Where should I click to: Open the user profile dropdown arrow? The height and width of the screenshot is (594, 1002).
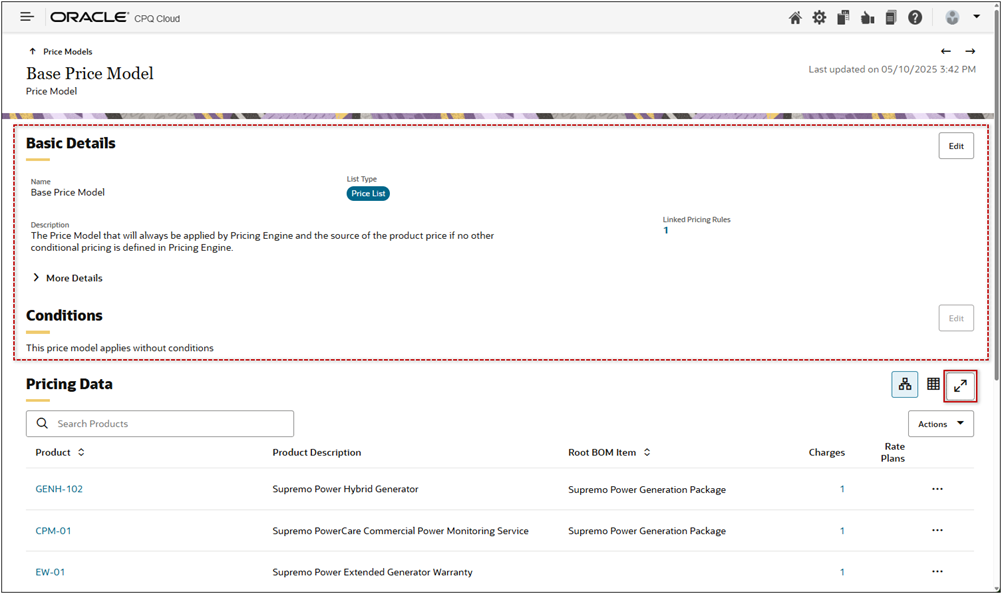point(976,17)
